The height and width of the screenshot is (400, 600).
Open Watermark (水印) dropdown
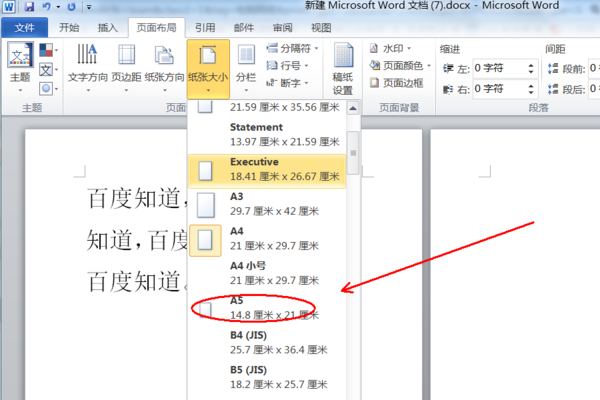click(x=390, y=49)
